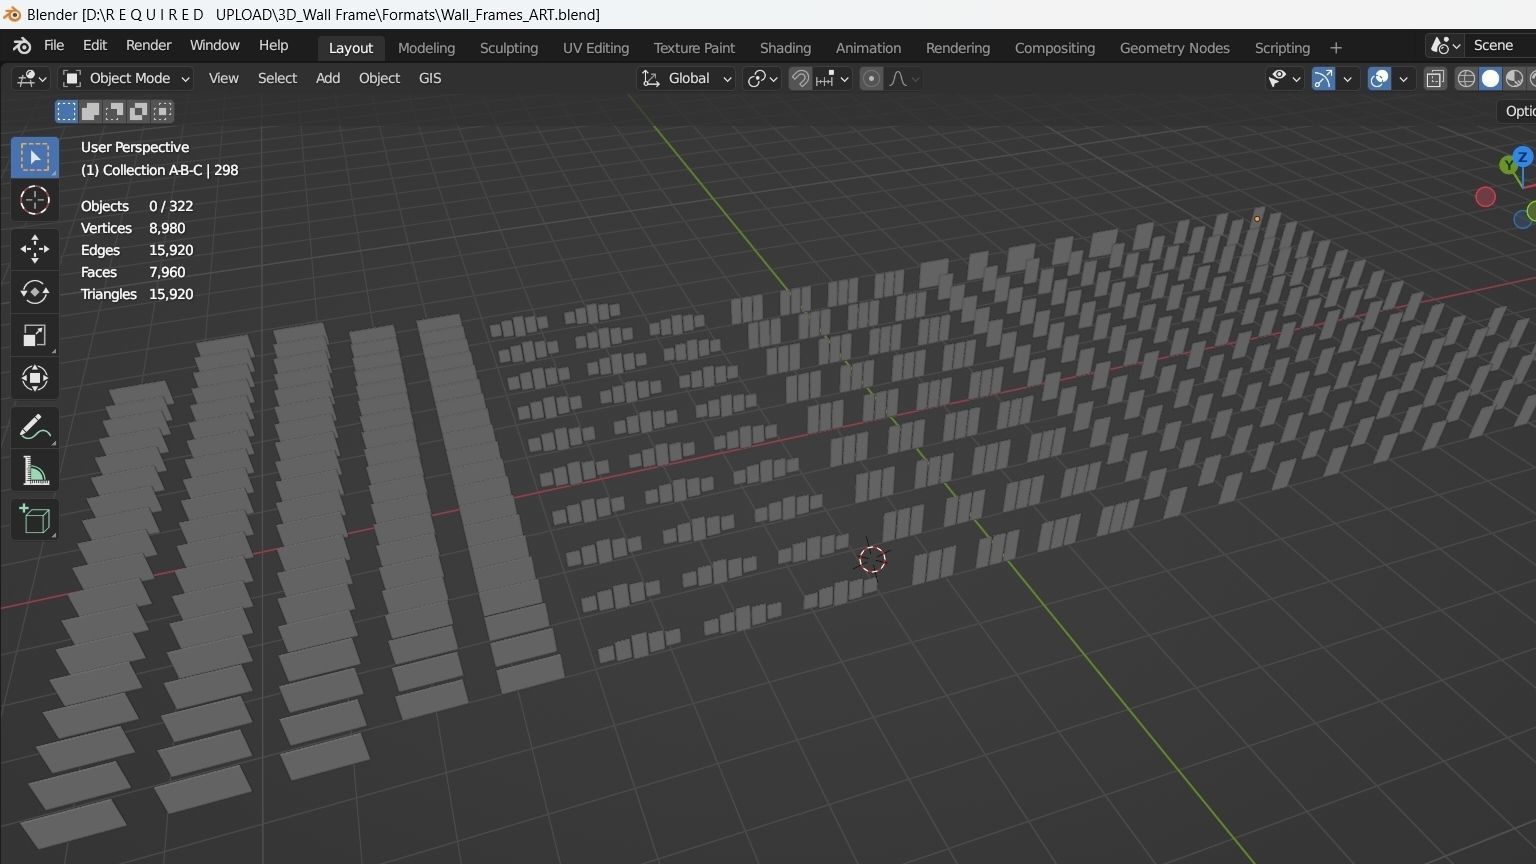This screenshot has height=864, width=1536.
Task: Open the viewport View menu
Action: [223, 79]
